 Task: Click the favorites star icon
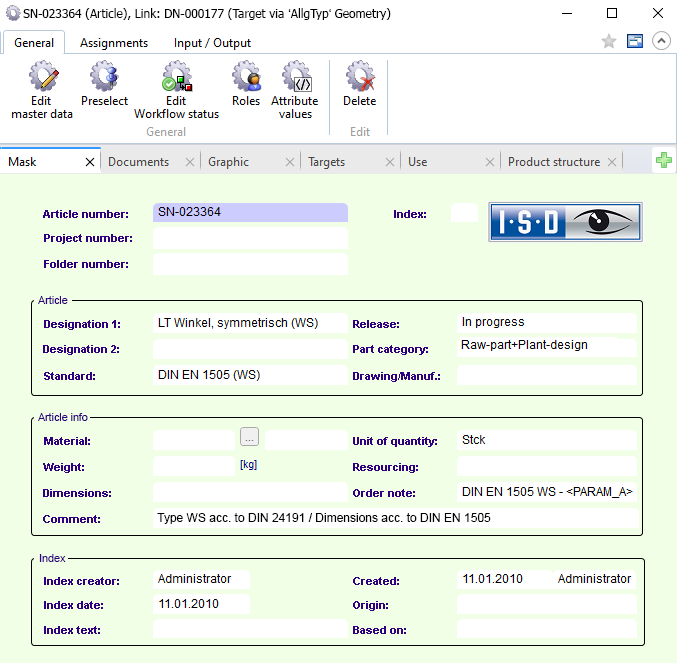pyautogui.click(x=609, y=41)
